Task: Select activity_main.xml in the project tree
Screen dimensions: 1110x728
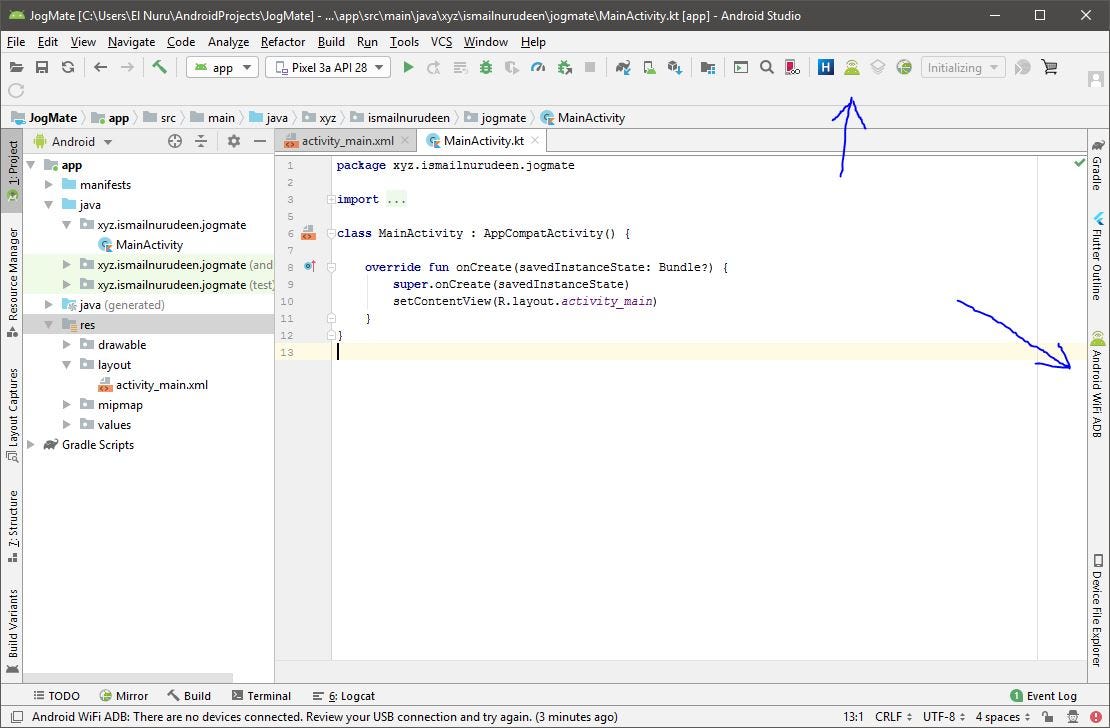Action: [x=153, y=385]
